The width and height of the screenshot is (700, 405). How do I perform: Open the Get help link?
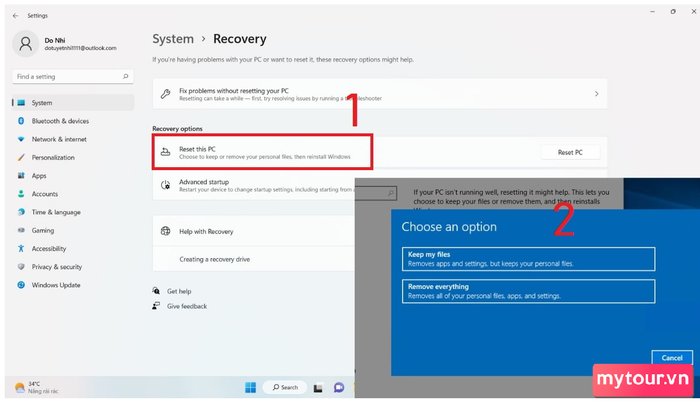click(179, 291)
